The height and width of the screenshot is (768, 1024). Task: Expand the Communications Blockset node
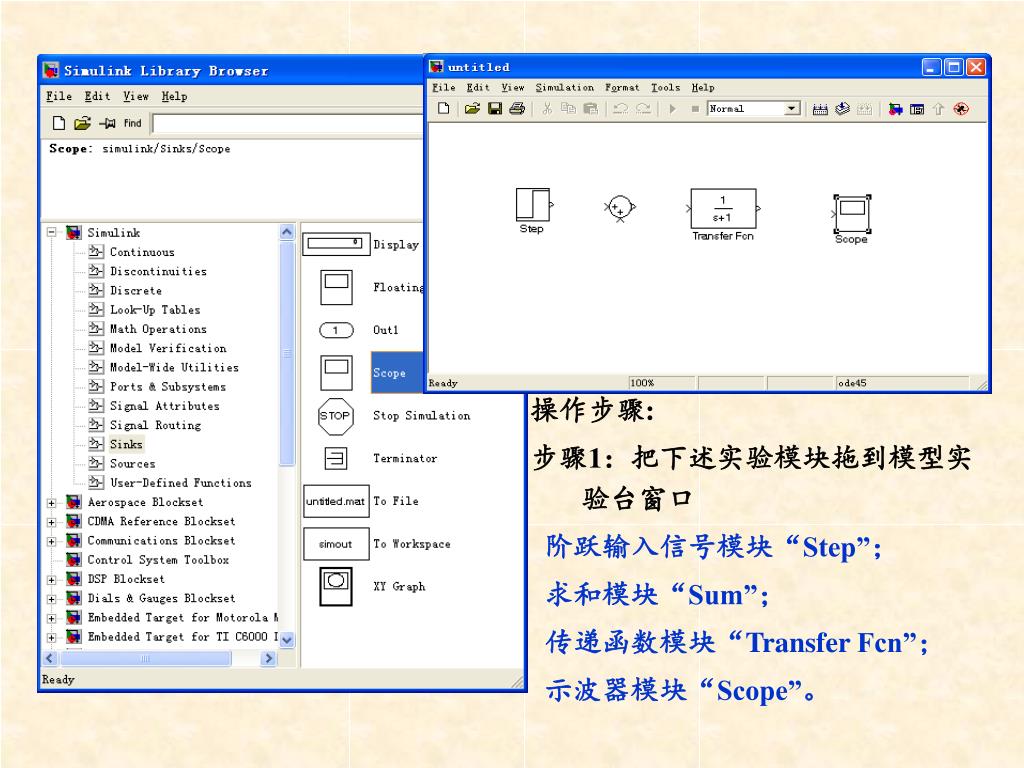pos(52,541)
